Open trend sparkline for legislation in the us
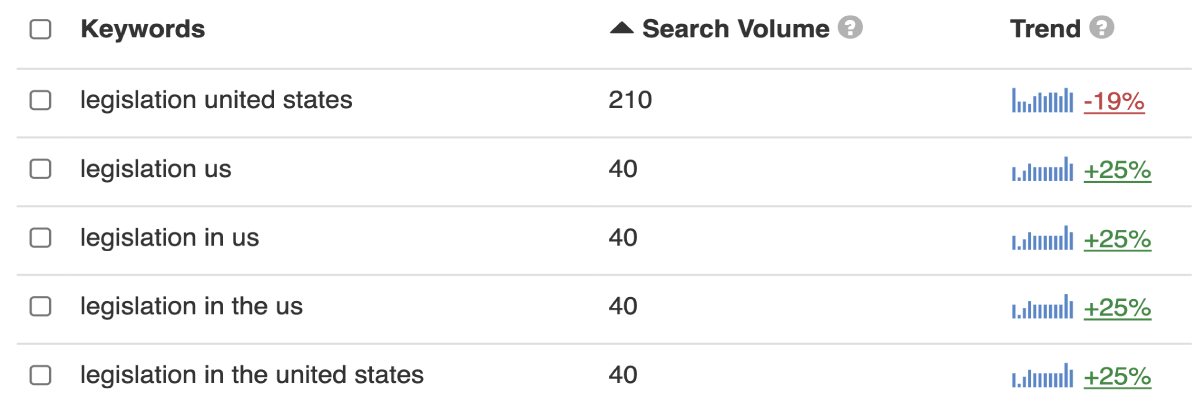 1042,306
